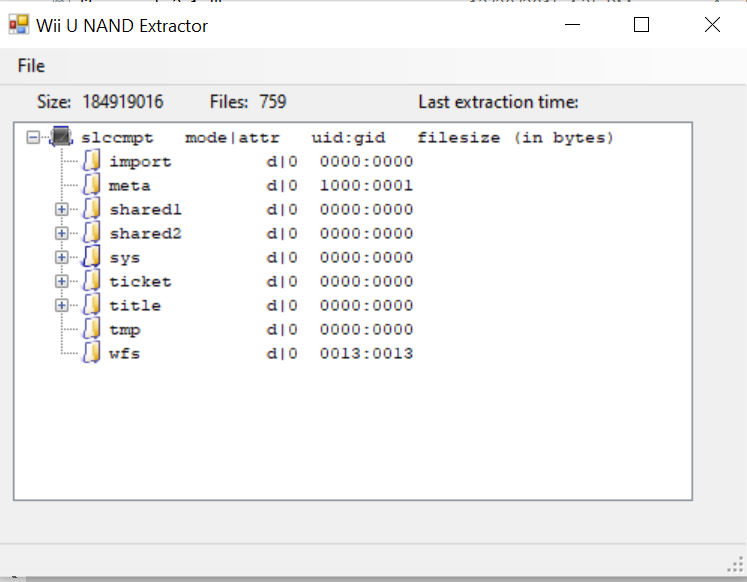Click the Size 184919016 value
747x582 pixels.
point(123,102)
